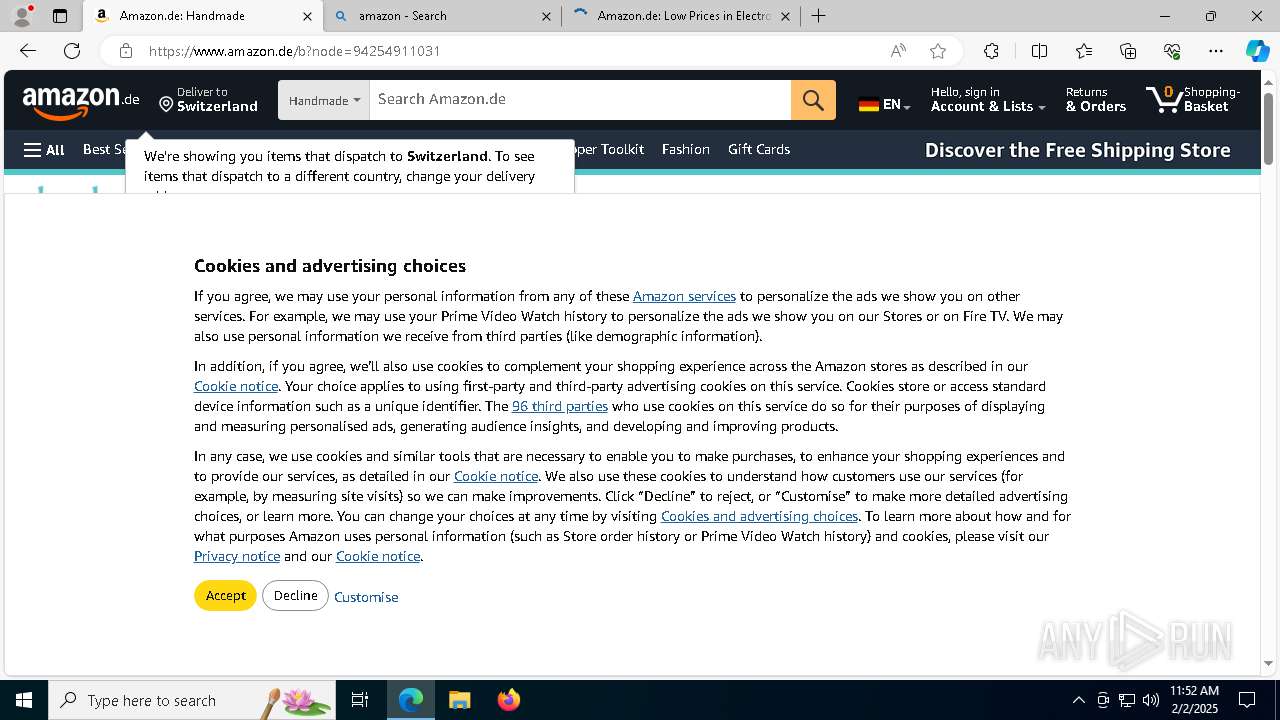
Task: Accept cookies with yellow Accept button
Action: 225,595
